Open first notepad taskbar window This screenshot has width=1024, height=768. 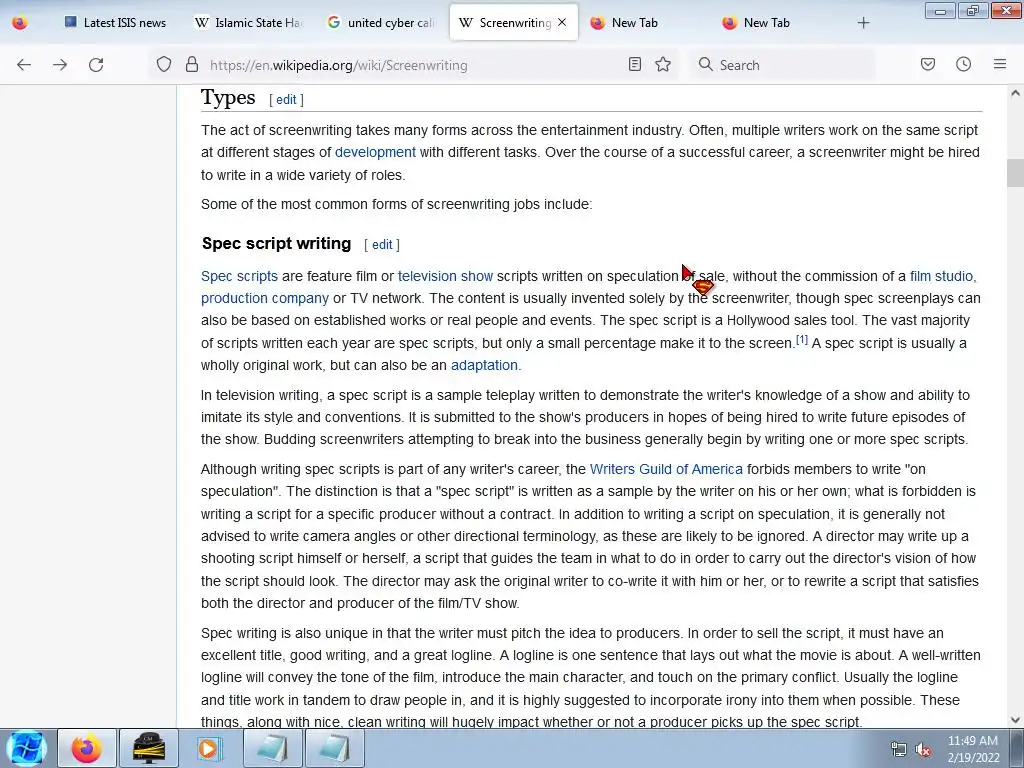click(273, 748)
